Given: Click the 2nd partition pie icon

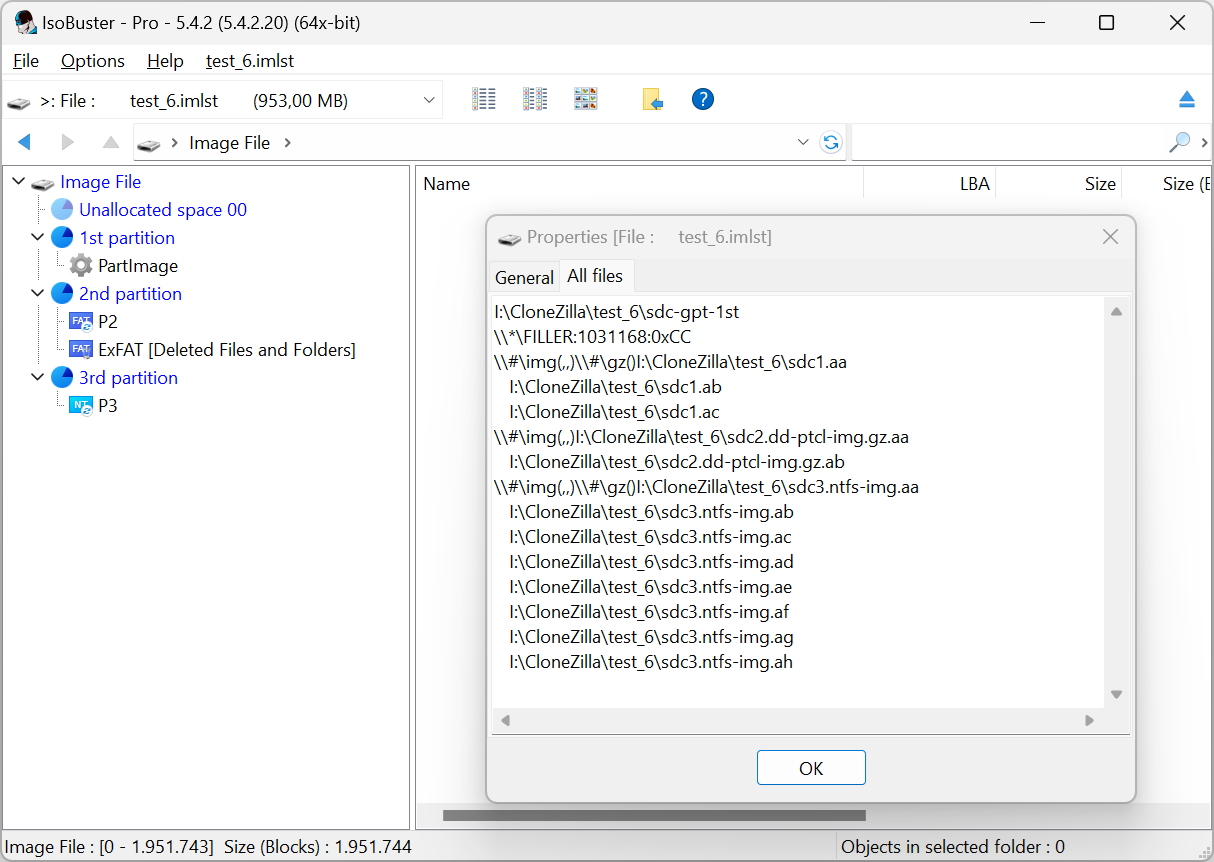Looking at the screenshot, I should pyautogui.click(x=62, y=294).
